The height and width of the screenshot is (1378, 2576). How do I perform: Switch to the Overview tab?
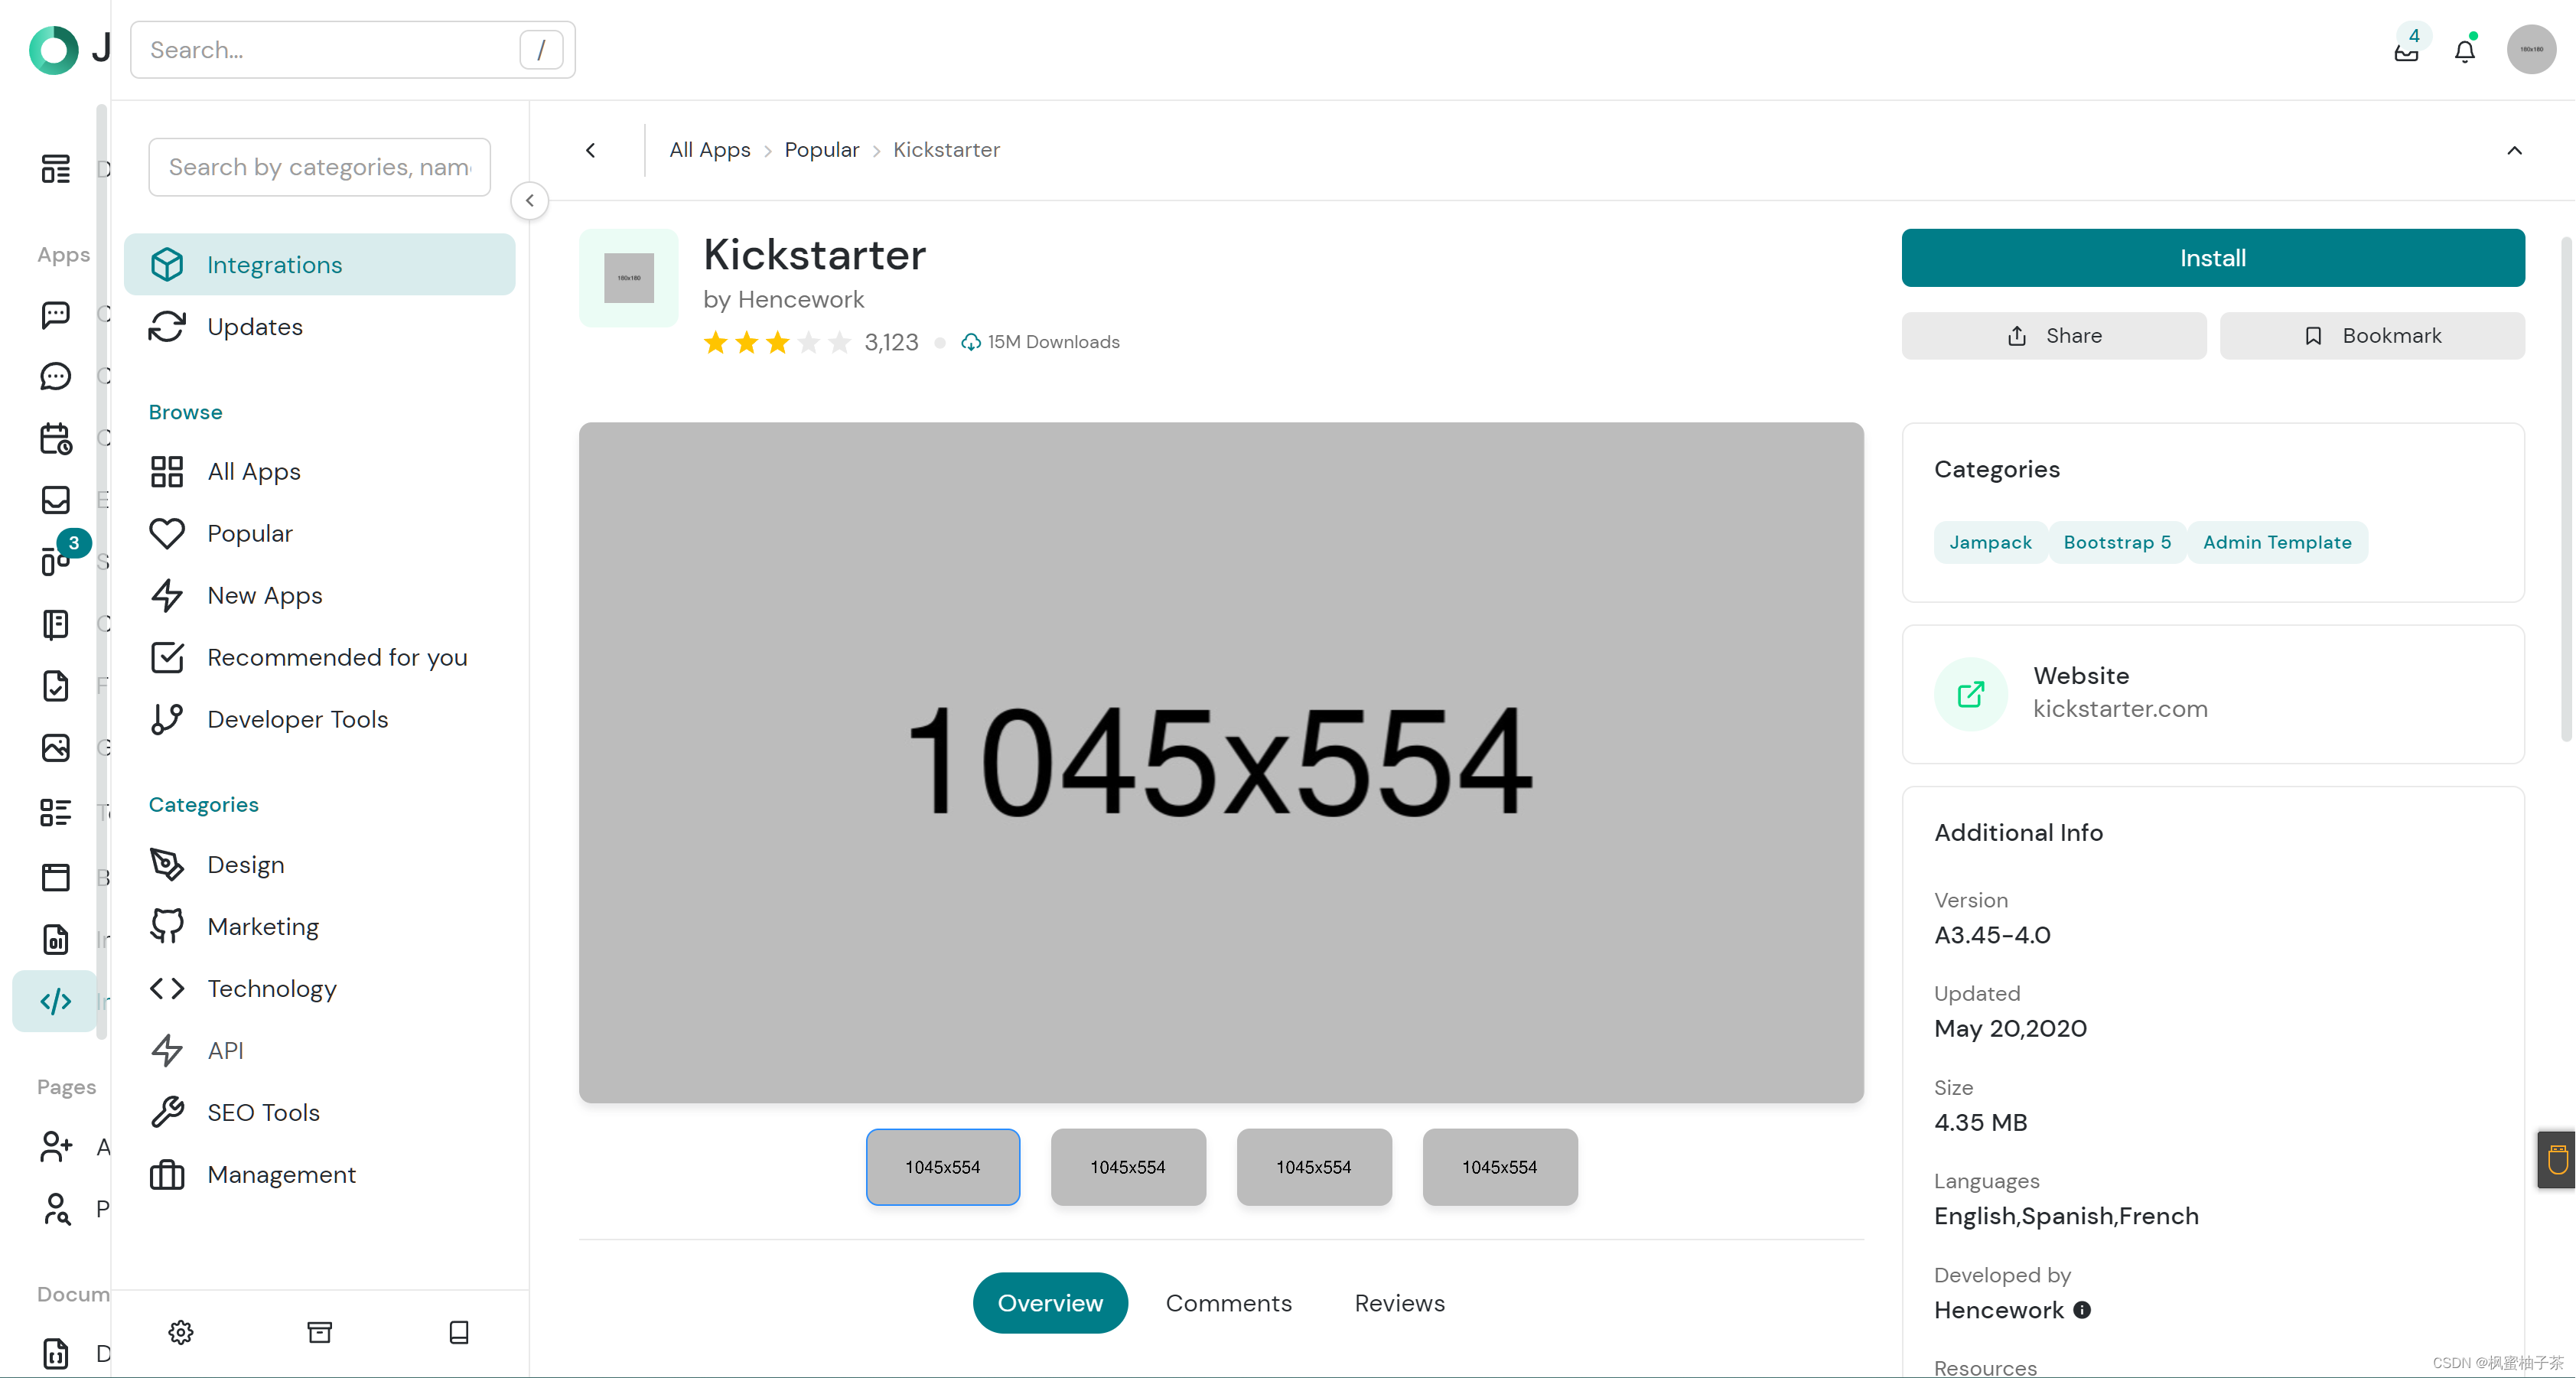tap(1050, 1303)
